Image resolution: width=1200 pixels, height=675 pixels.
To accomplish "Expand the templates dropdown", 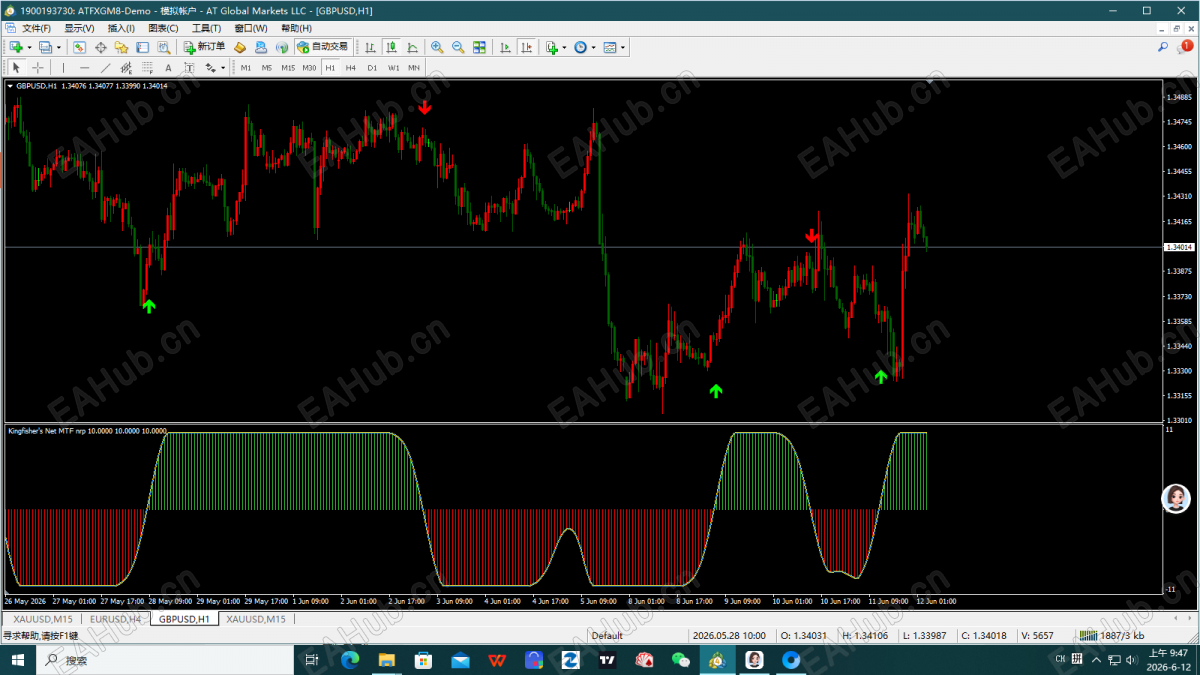I will coord(623,47).
